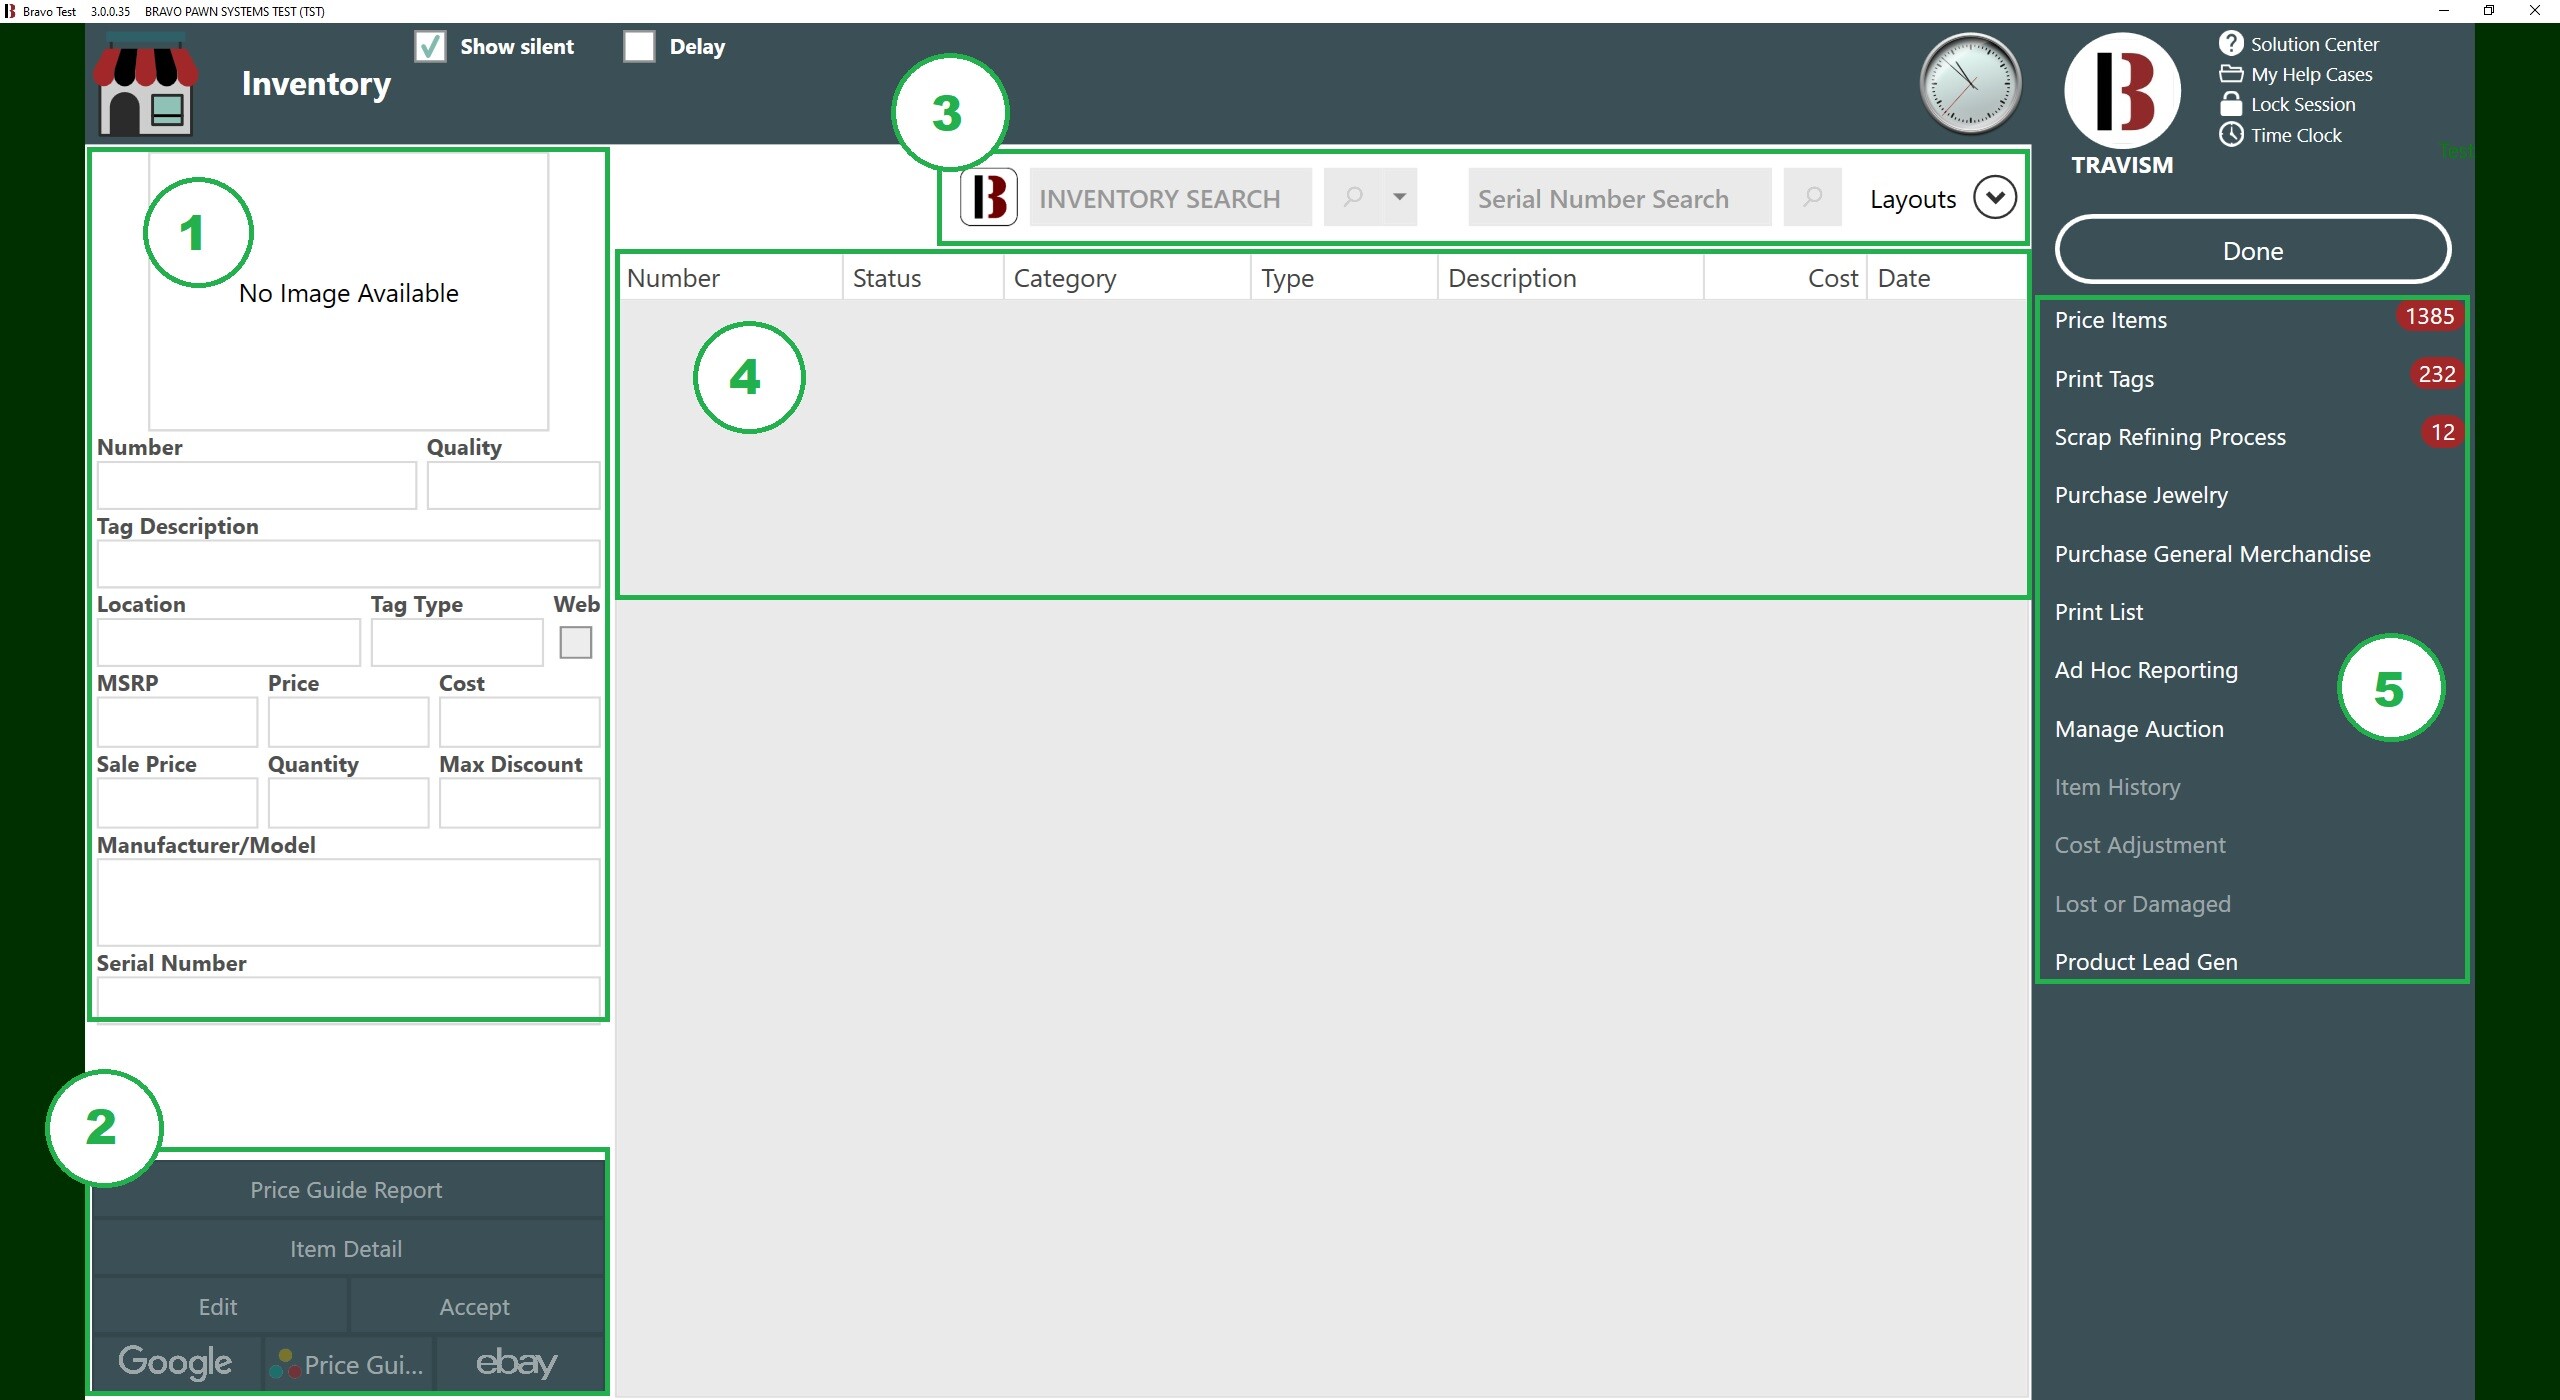Sort by the Description column header

click(x=1571, y=278)
